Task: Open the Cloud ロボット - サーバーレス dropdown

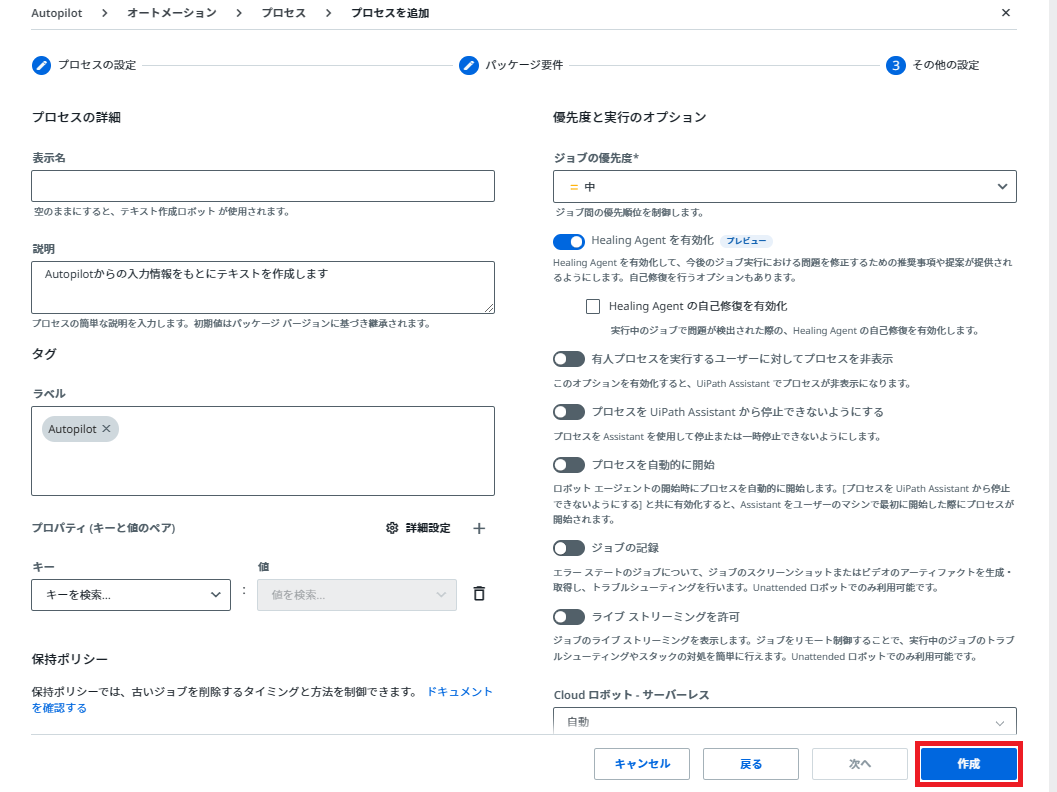Action: tap(784, 722)
